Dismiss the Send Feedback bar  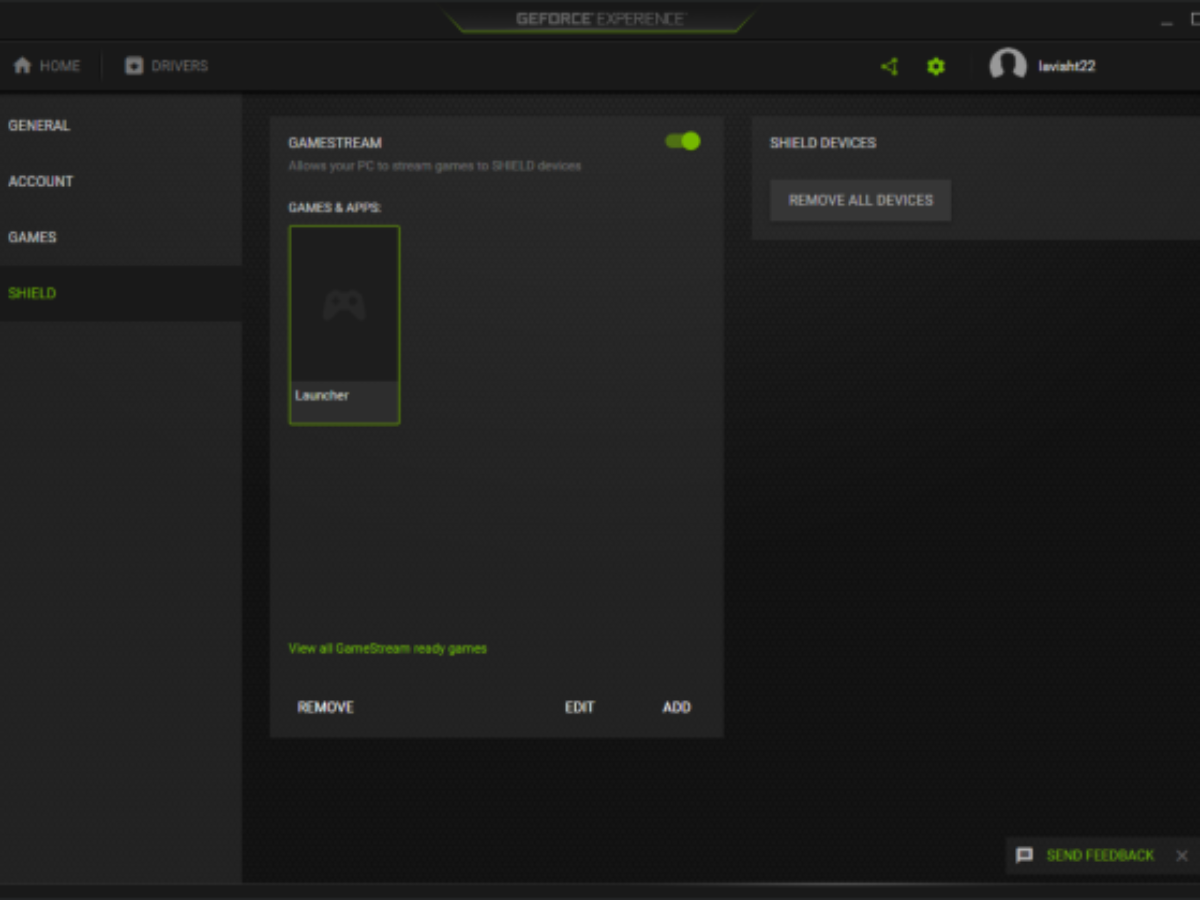point(1182,856)
